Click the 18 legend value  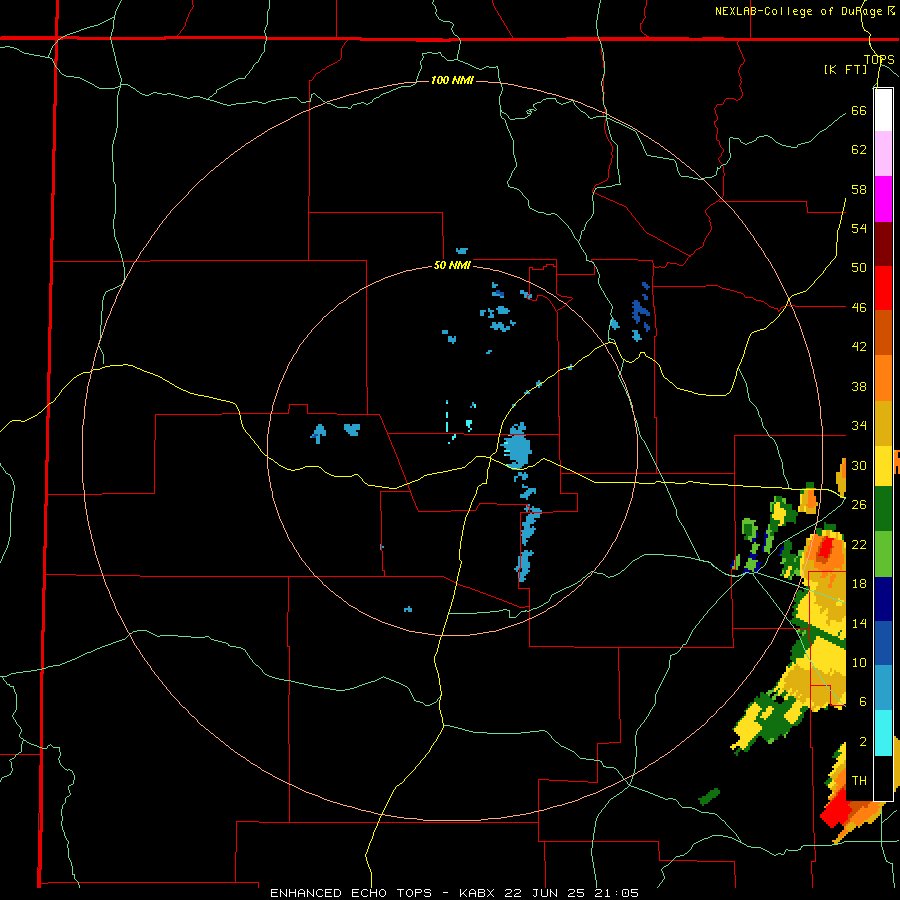coord(859,584)
